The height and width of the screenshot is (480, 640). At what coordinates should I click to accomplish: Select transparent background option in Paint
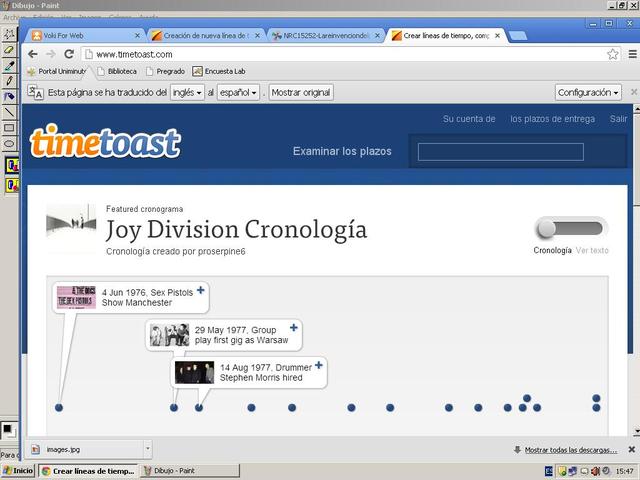click(12, 185)
